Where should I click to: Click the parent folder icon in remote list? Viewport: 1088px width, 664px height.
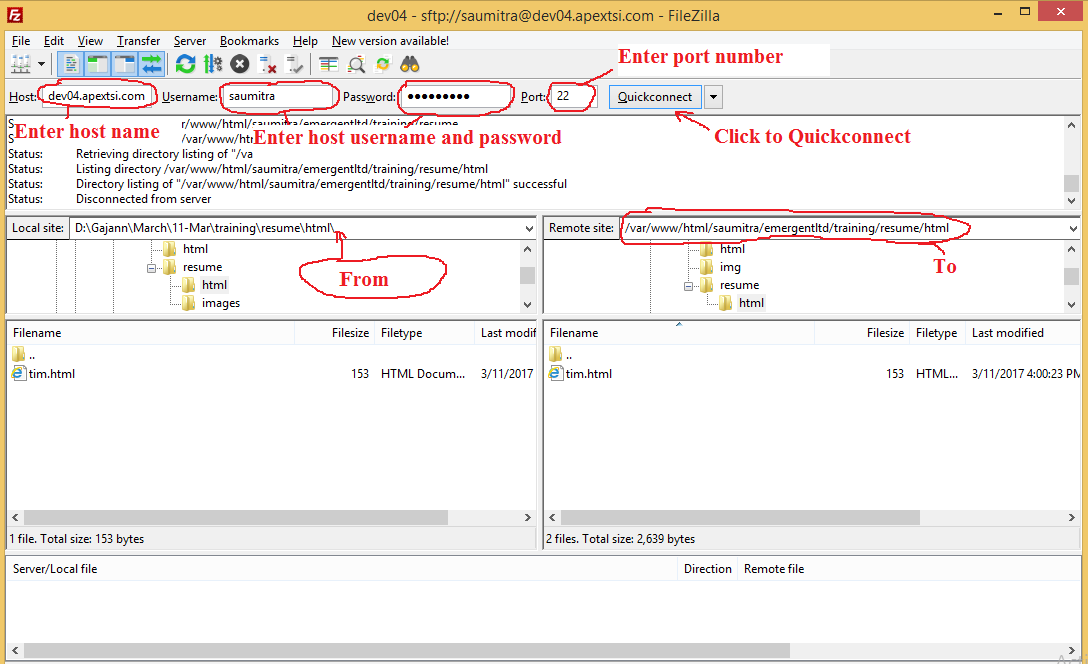coord(555,355)
